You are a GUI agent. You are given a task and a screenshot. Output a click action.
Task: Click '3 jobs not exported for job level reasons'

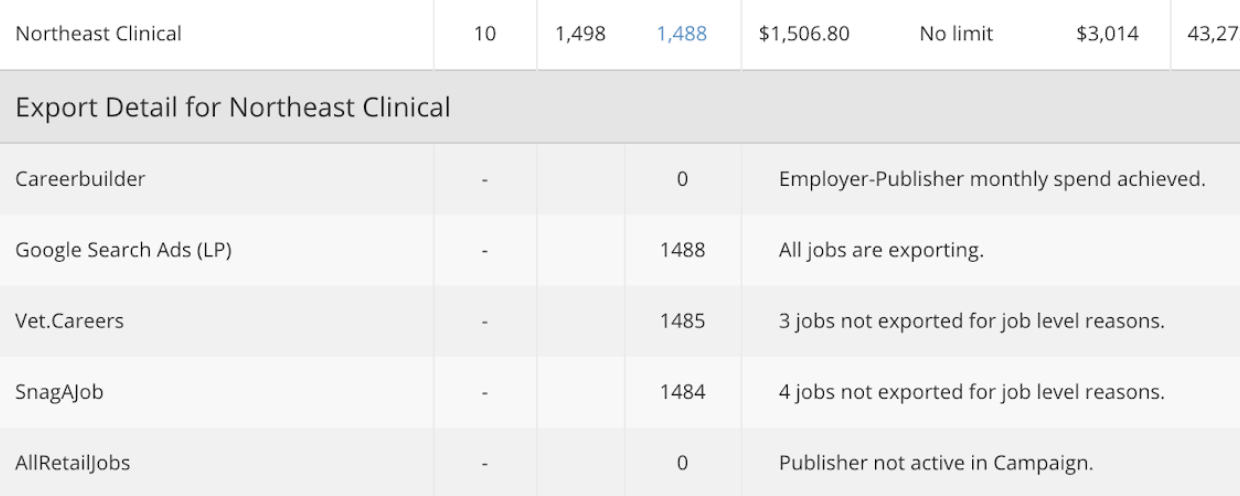pyautogui.click(x=971, y=322)
